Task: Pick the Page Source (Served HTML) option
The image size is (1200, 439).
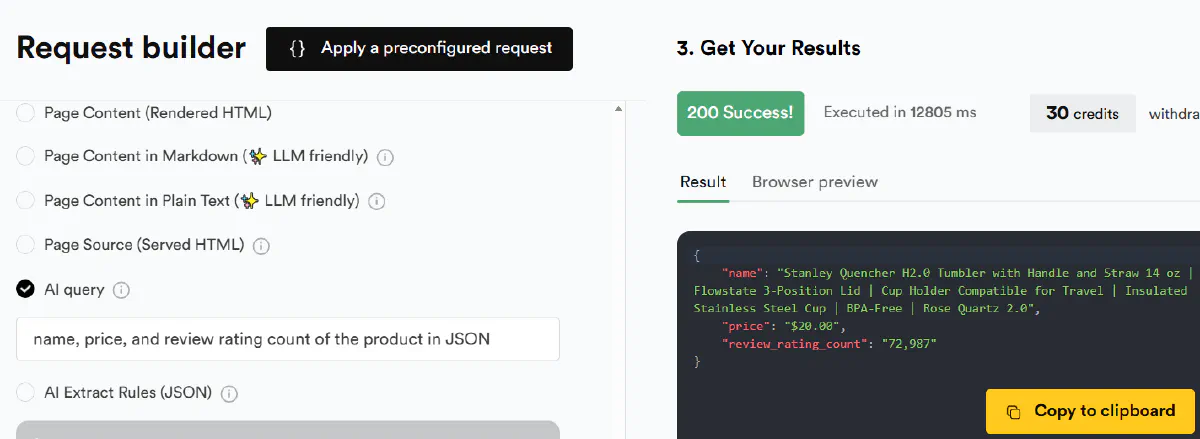Action: (25, 245)
